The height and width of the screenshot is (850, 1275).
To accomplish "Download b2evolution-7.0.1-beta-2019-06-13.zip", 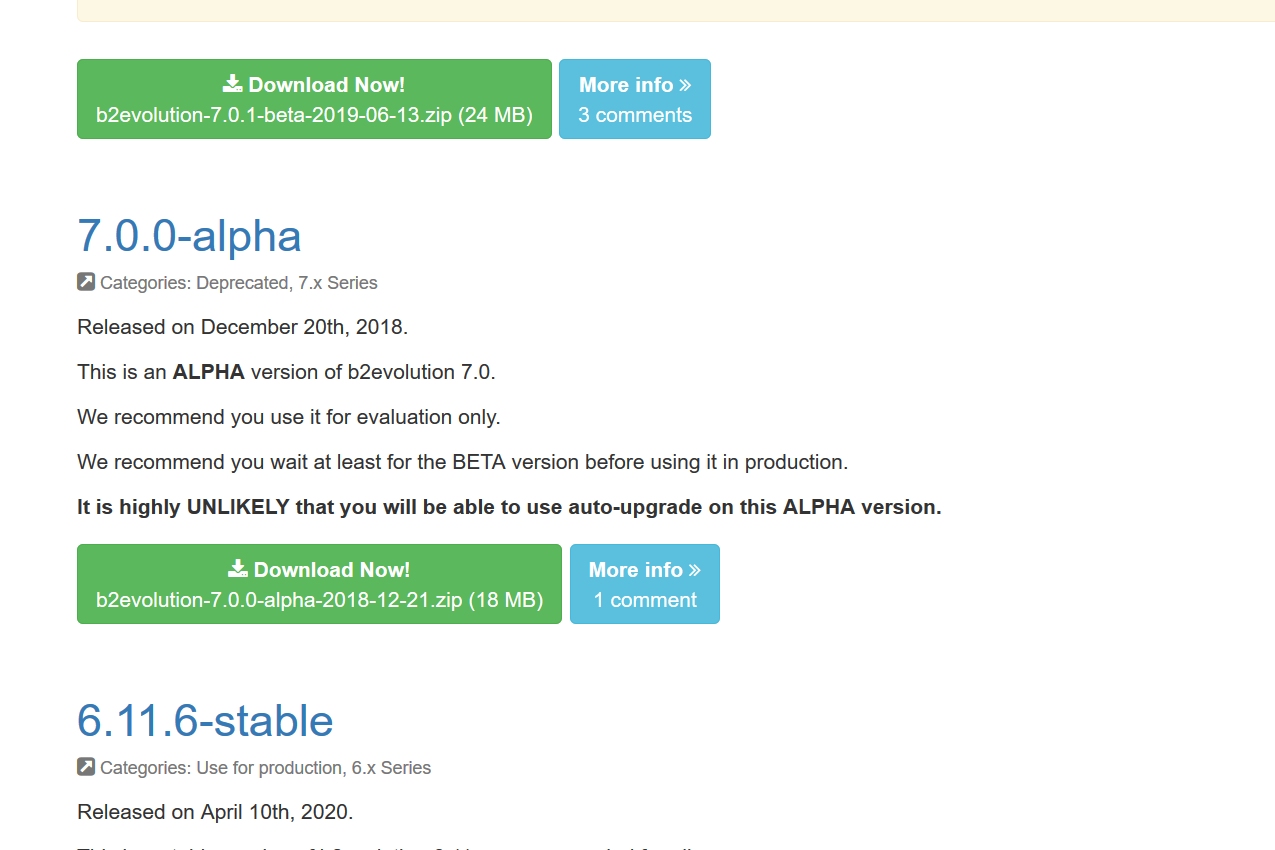I will (x=314, y=99).
